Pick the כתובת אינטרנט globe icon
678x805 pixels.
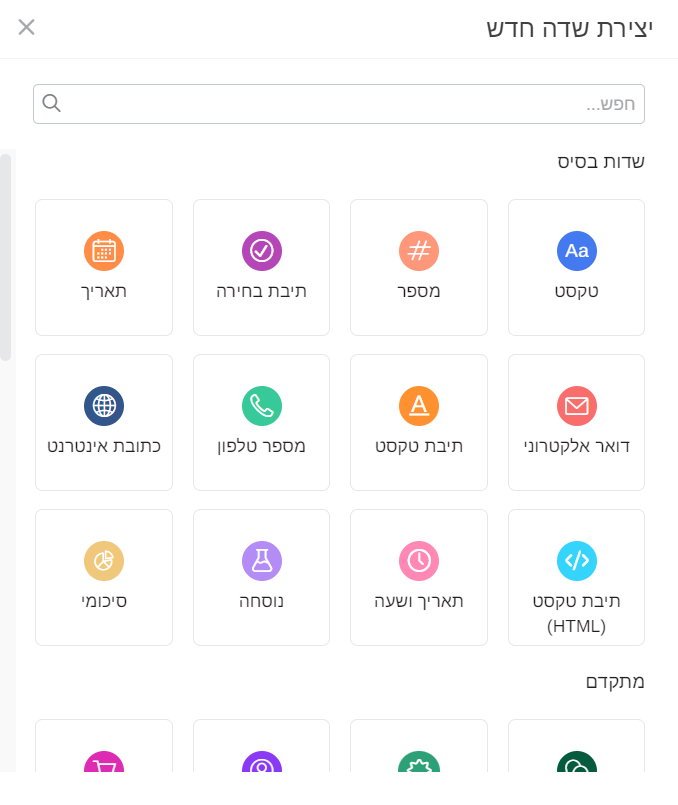[104, 406]
